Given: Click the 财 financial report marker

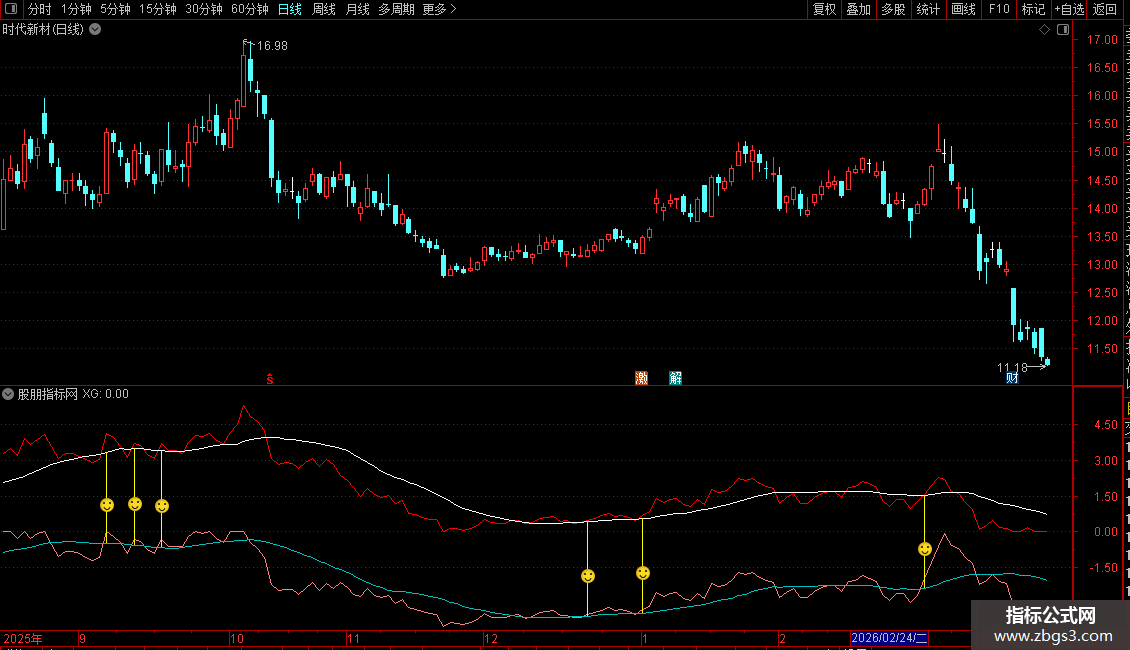Looking at the screenshot, I should coord(1012,378).
